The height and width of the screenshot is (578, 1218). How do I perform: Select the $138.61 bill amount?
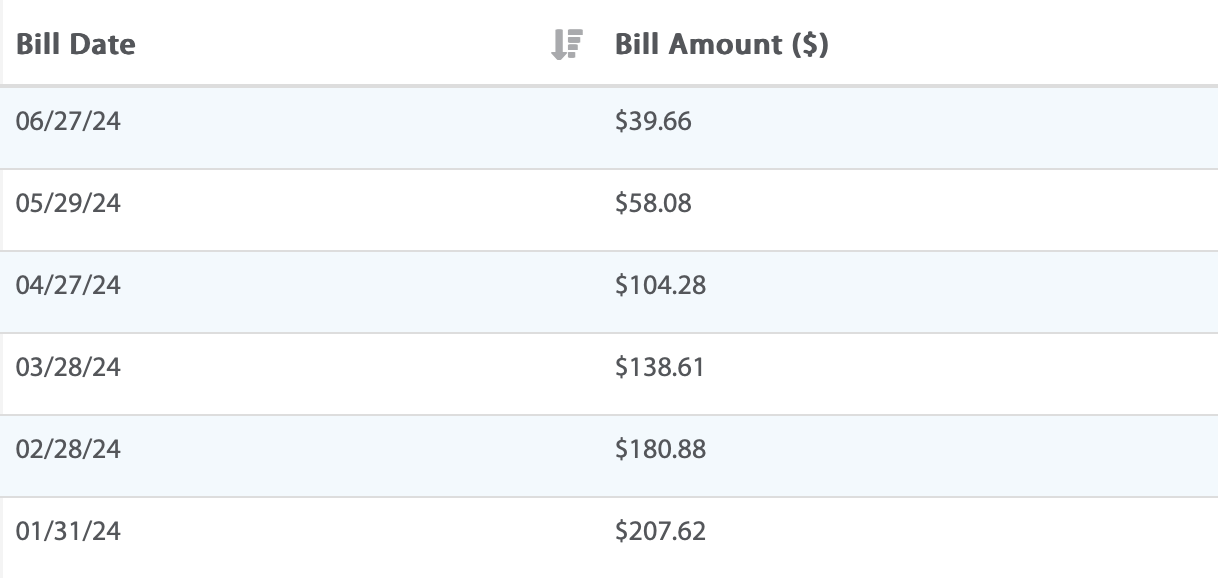click(x=660, y=367)
